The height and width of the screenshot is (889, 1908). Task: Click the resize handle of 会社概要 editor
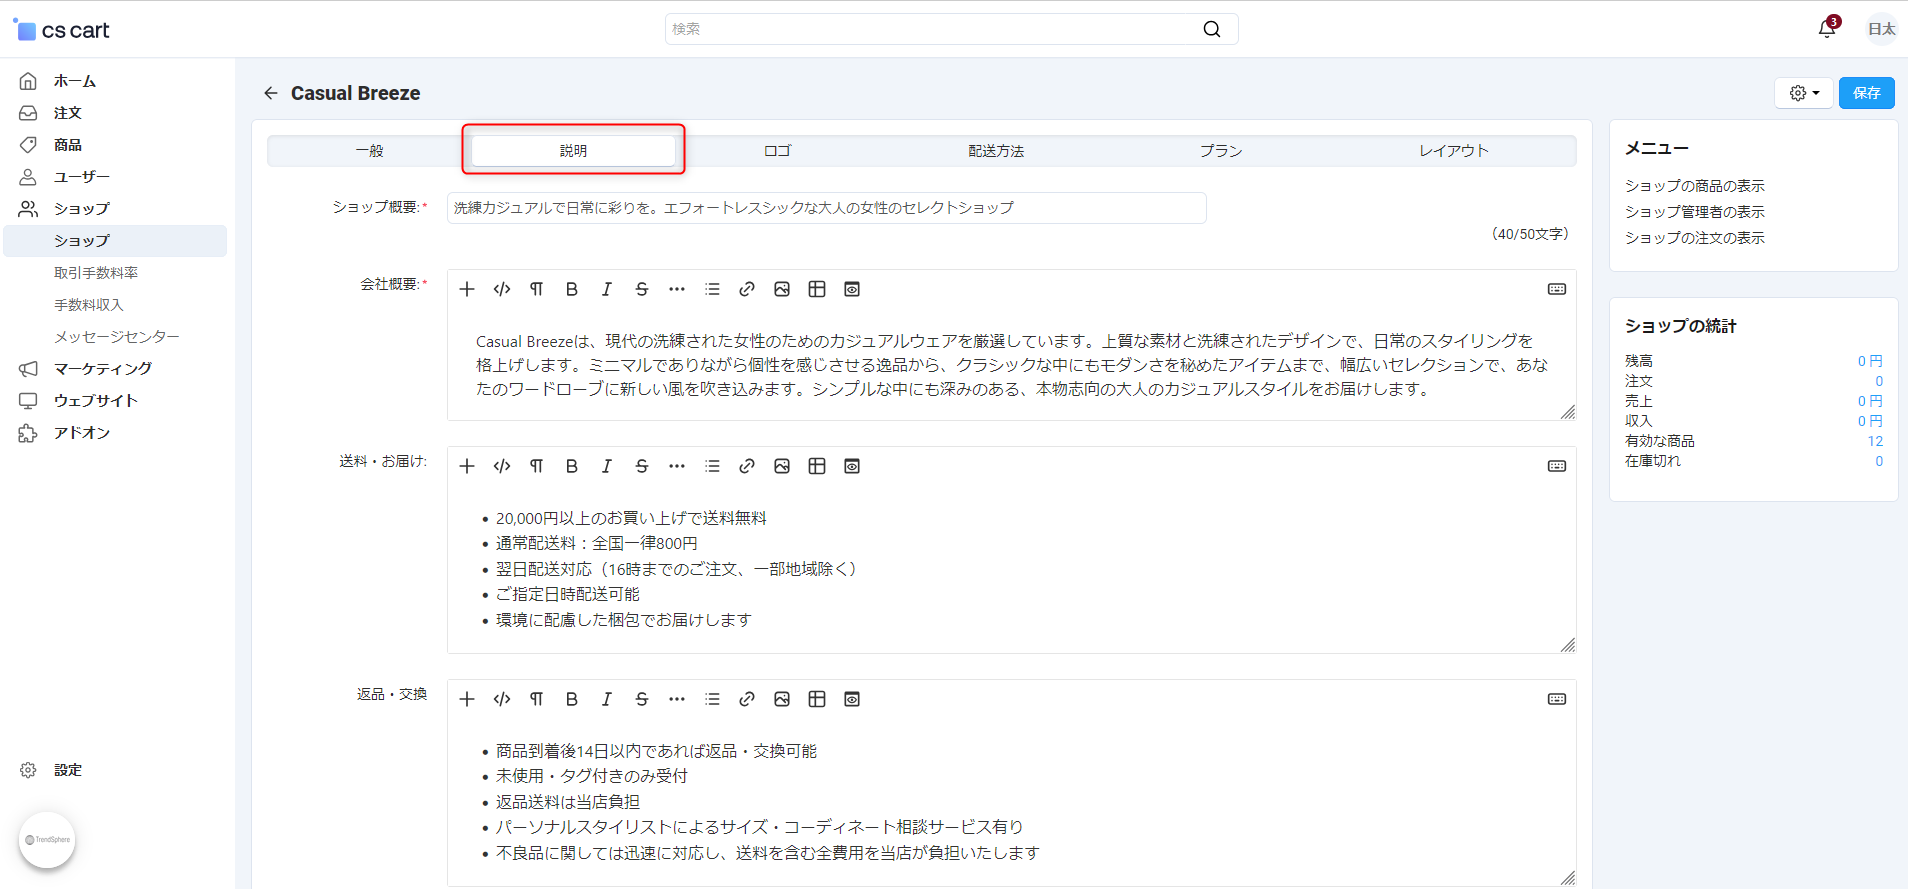(1567, 412)
